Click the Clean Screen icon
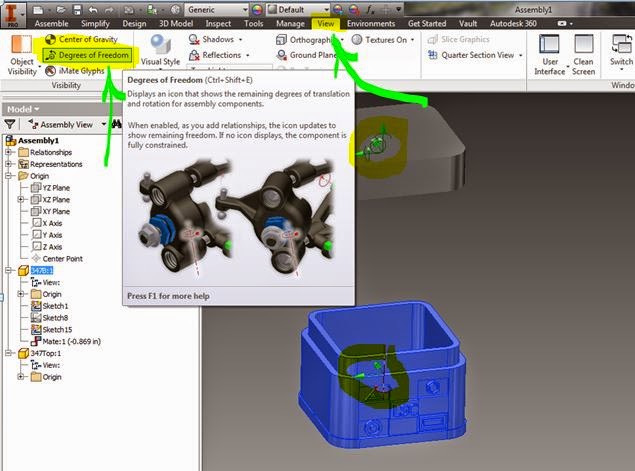Image resolution: width=635 pixels, height=471 pixels. 584,44
